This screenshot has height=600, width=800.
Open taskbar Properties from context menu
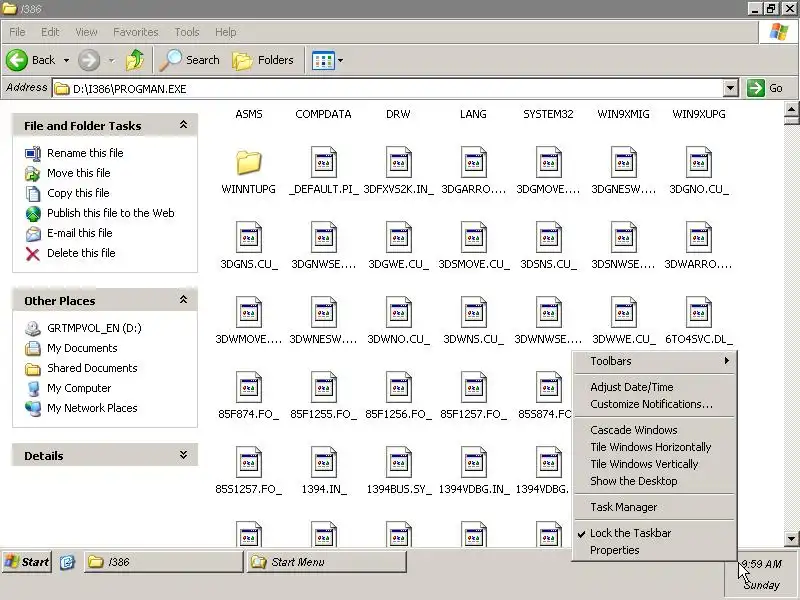(x=655, y=550)
